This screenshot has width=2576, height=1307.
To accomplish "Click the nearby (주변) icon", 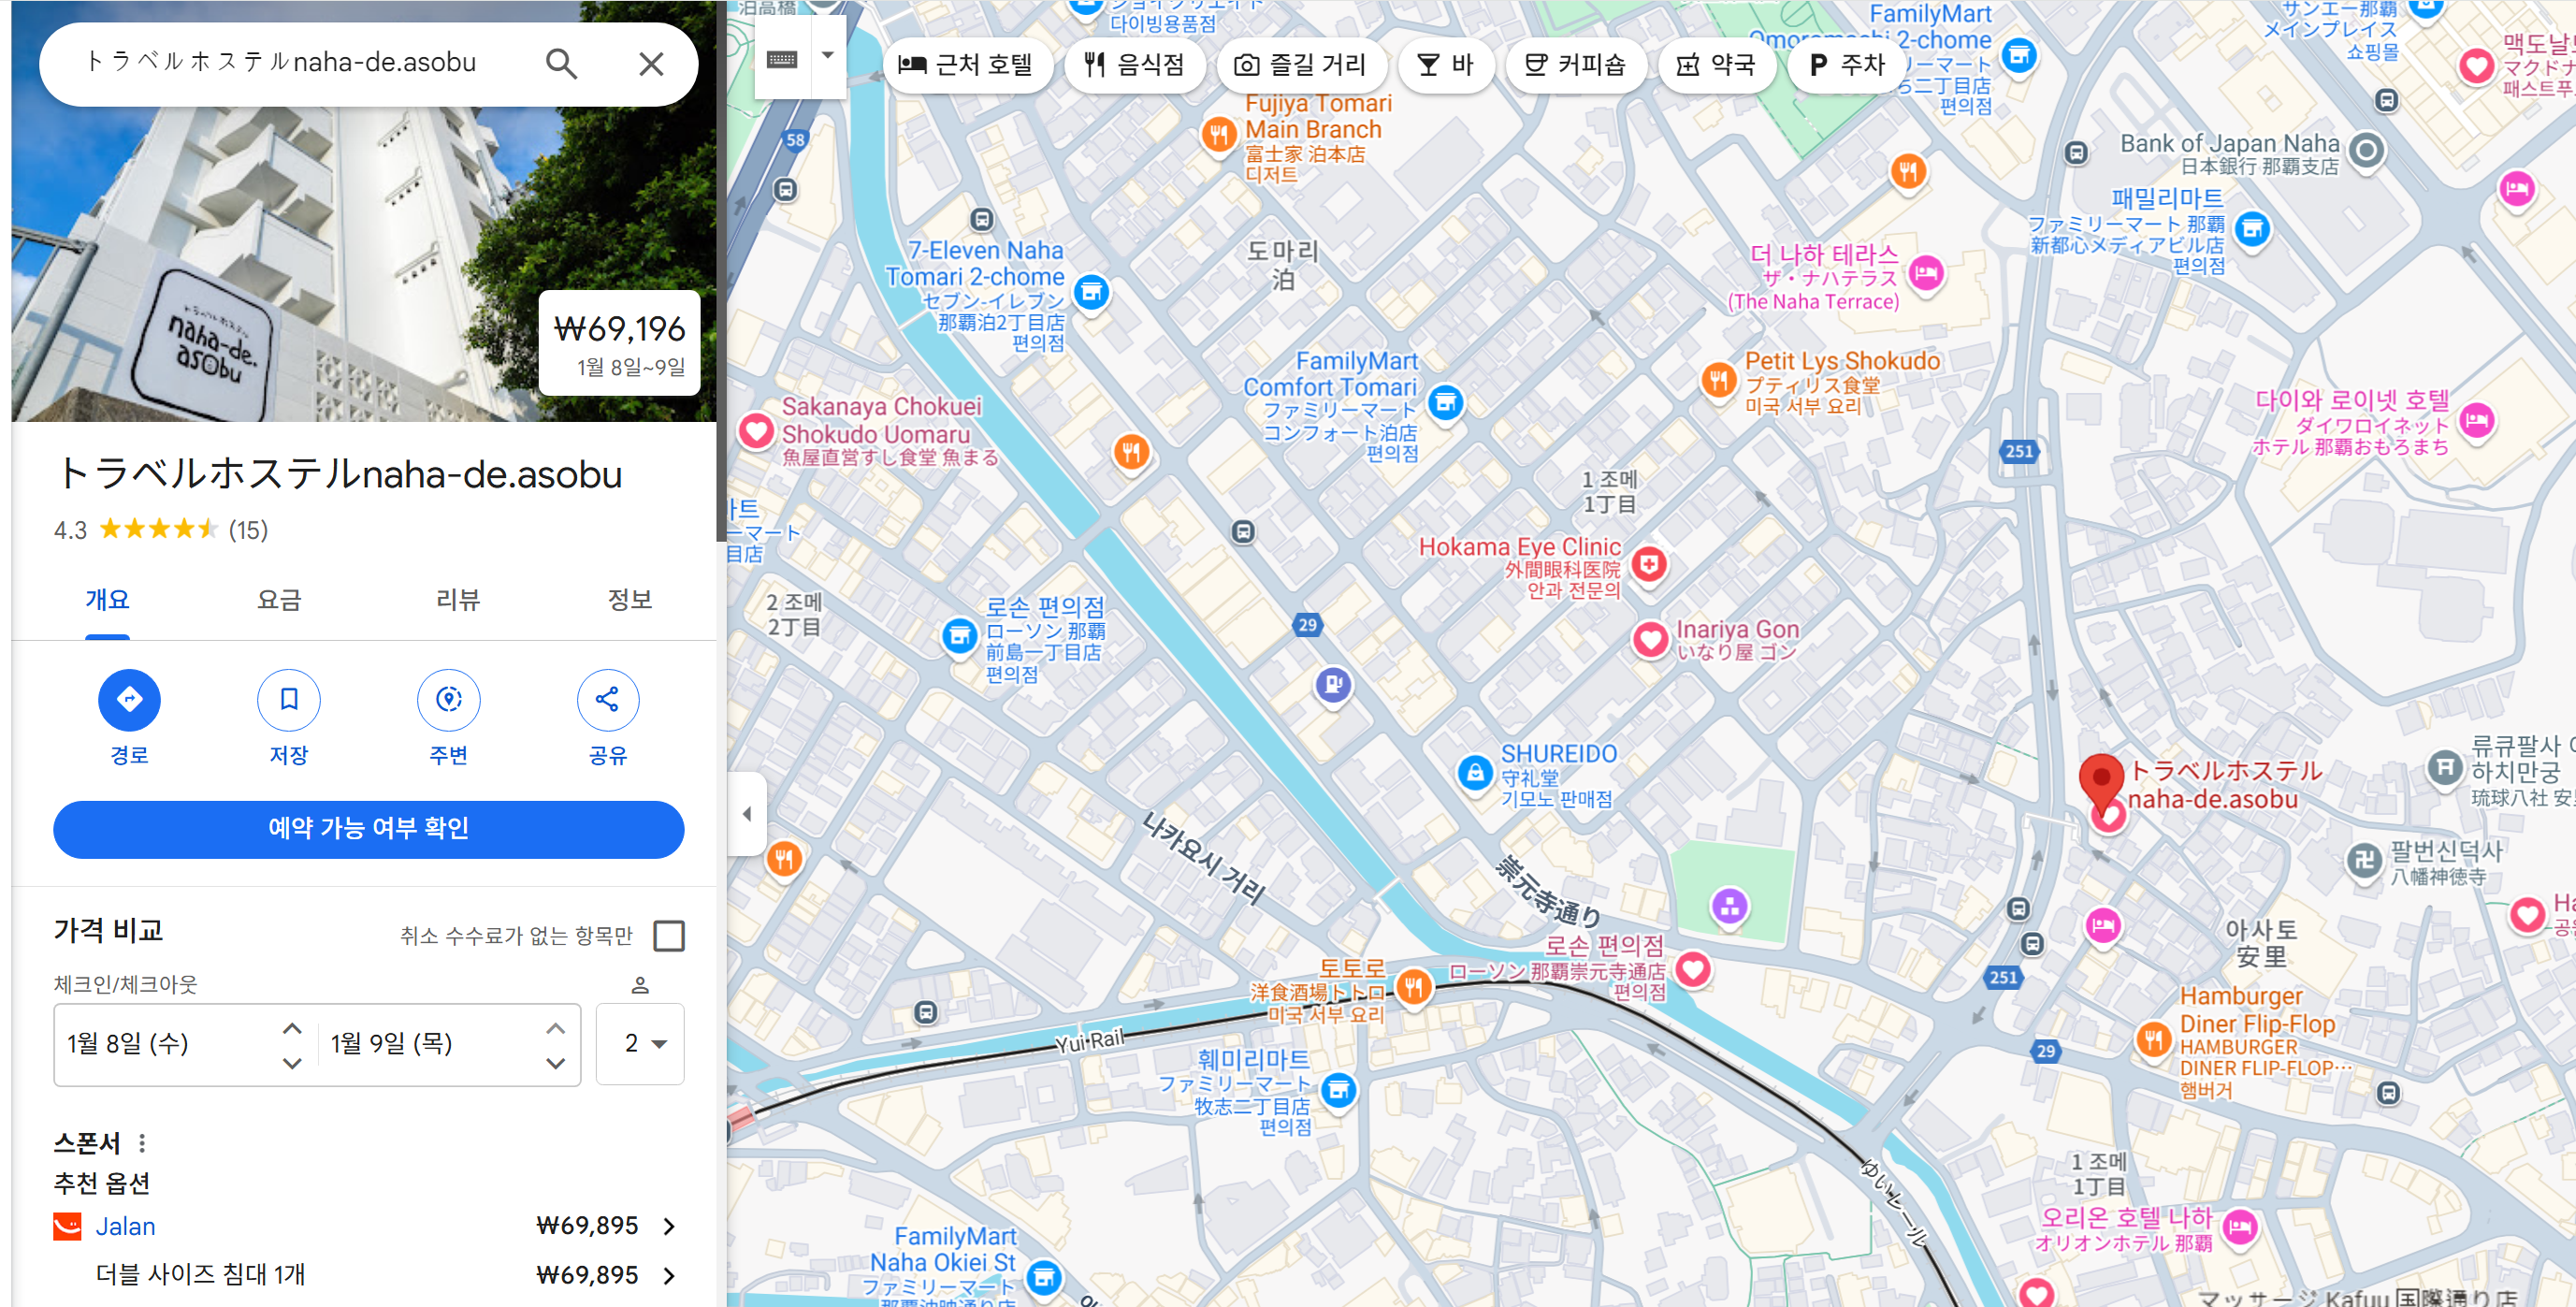I will (448, 699).
